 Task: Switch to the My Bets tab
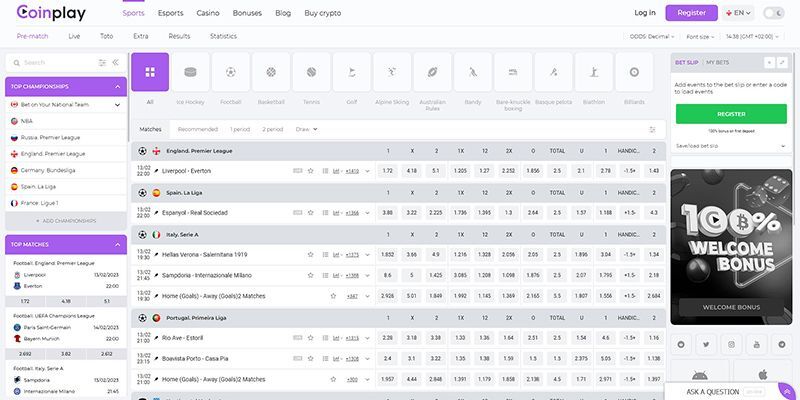click(717, 63)
